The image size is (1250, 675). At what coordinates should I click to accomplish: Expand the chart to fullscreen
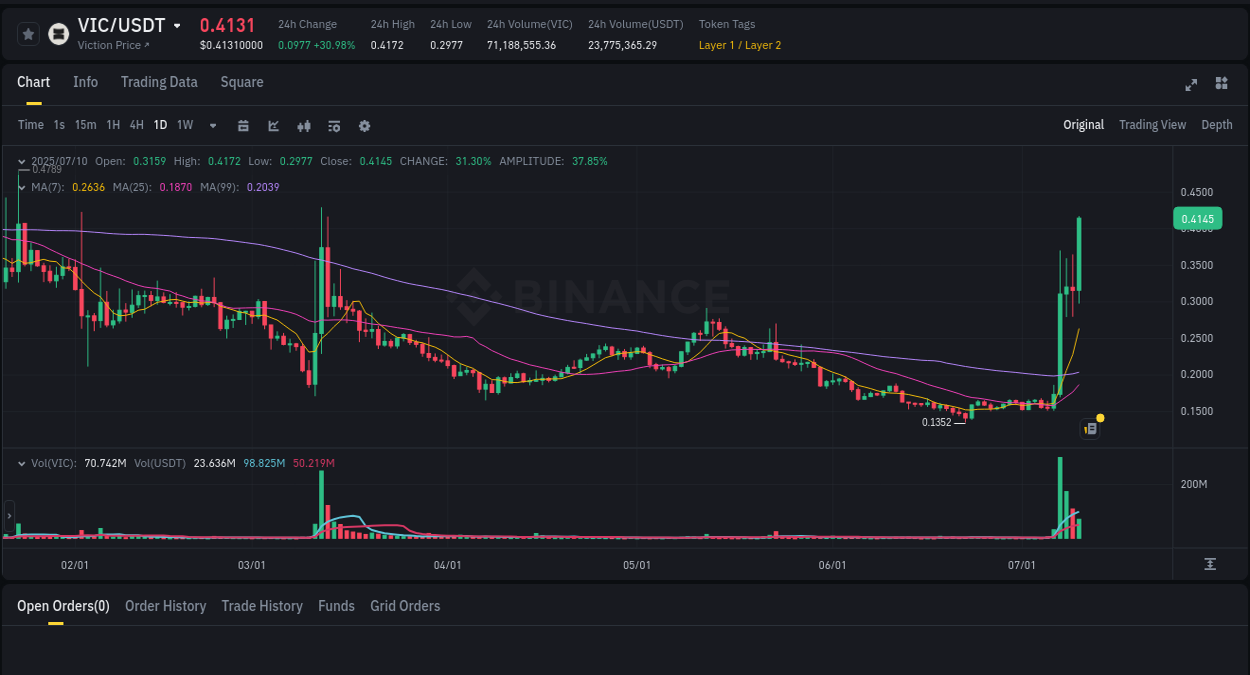[1190, 85]
